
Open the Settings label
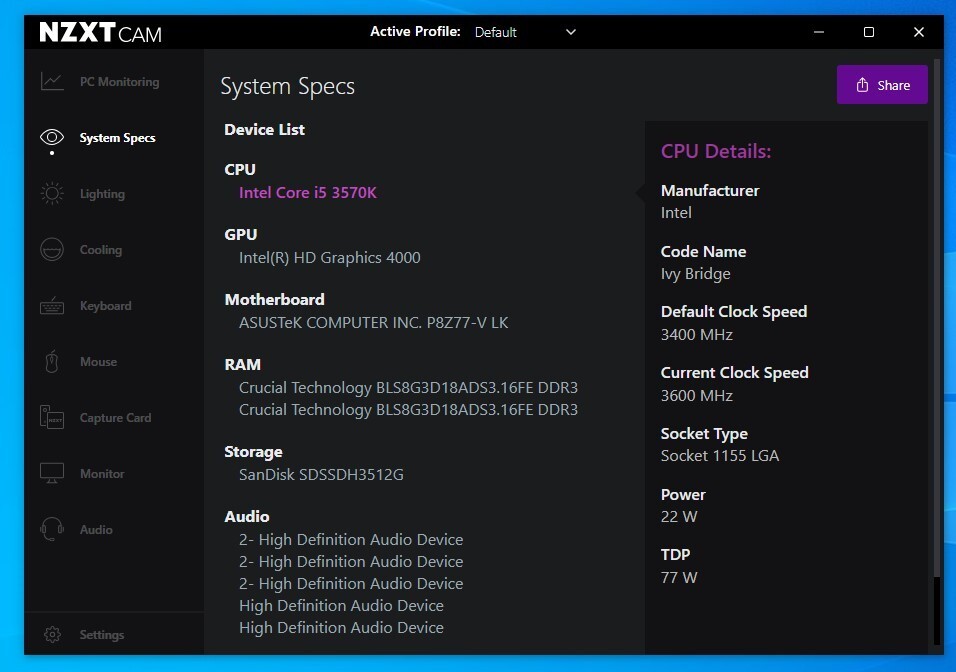[x=102, y=635]
